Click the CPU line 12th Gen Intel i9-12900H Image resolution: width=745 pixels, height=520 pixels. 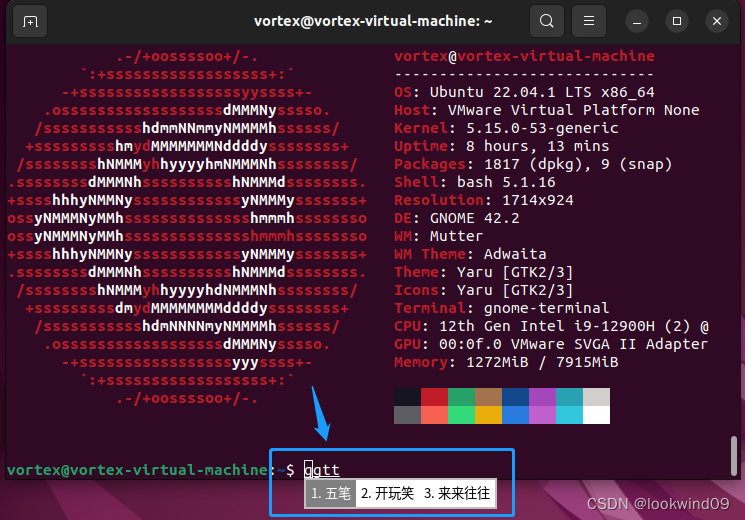coord(551,326)
